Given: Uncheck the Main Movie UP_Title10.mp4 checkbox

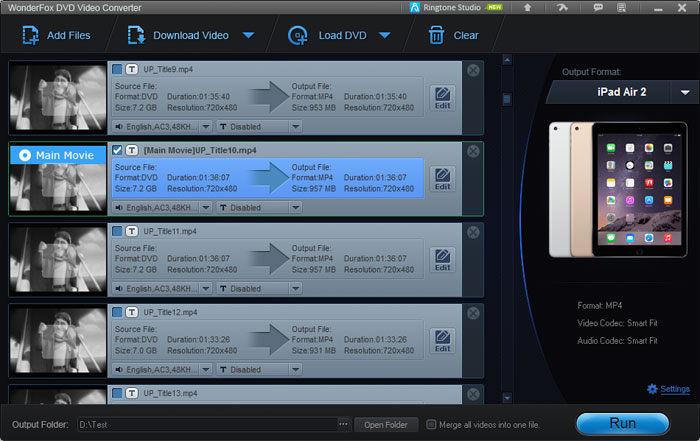Looking at the screenshot, I should (117, 150).
